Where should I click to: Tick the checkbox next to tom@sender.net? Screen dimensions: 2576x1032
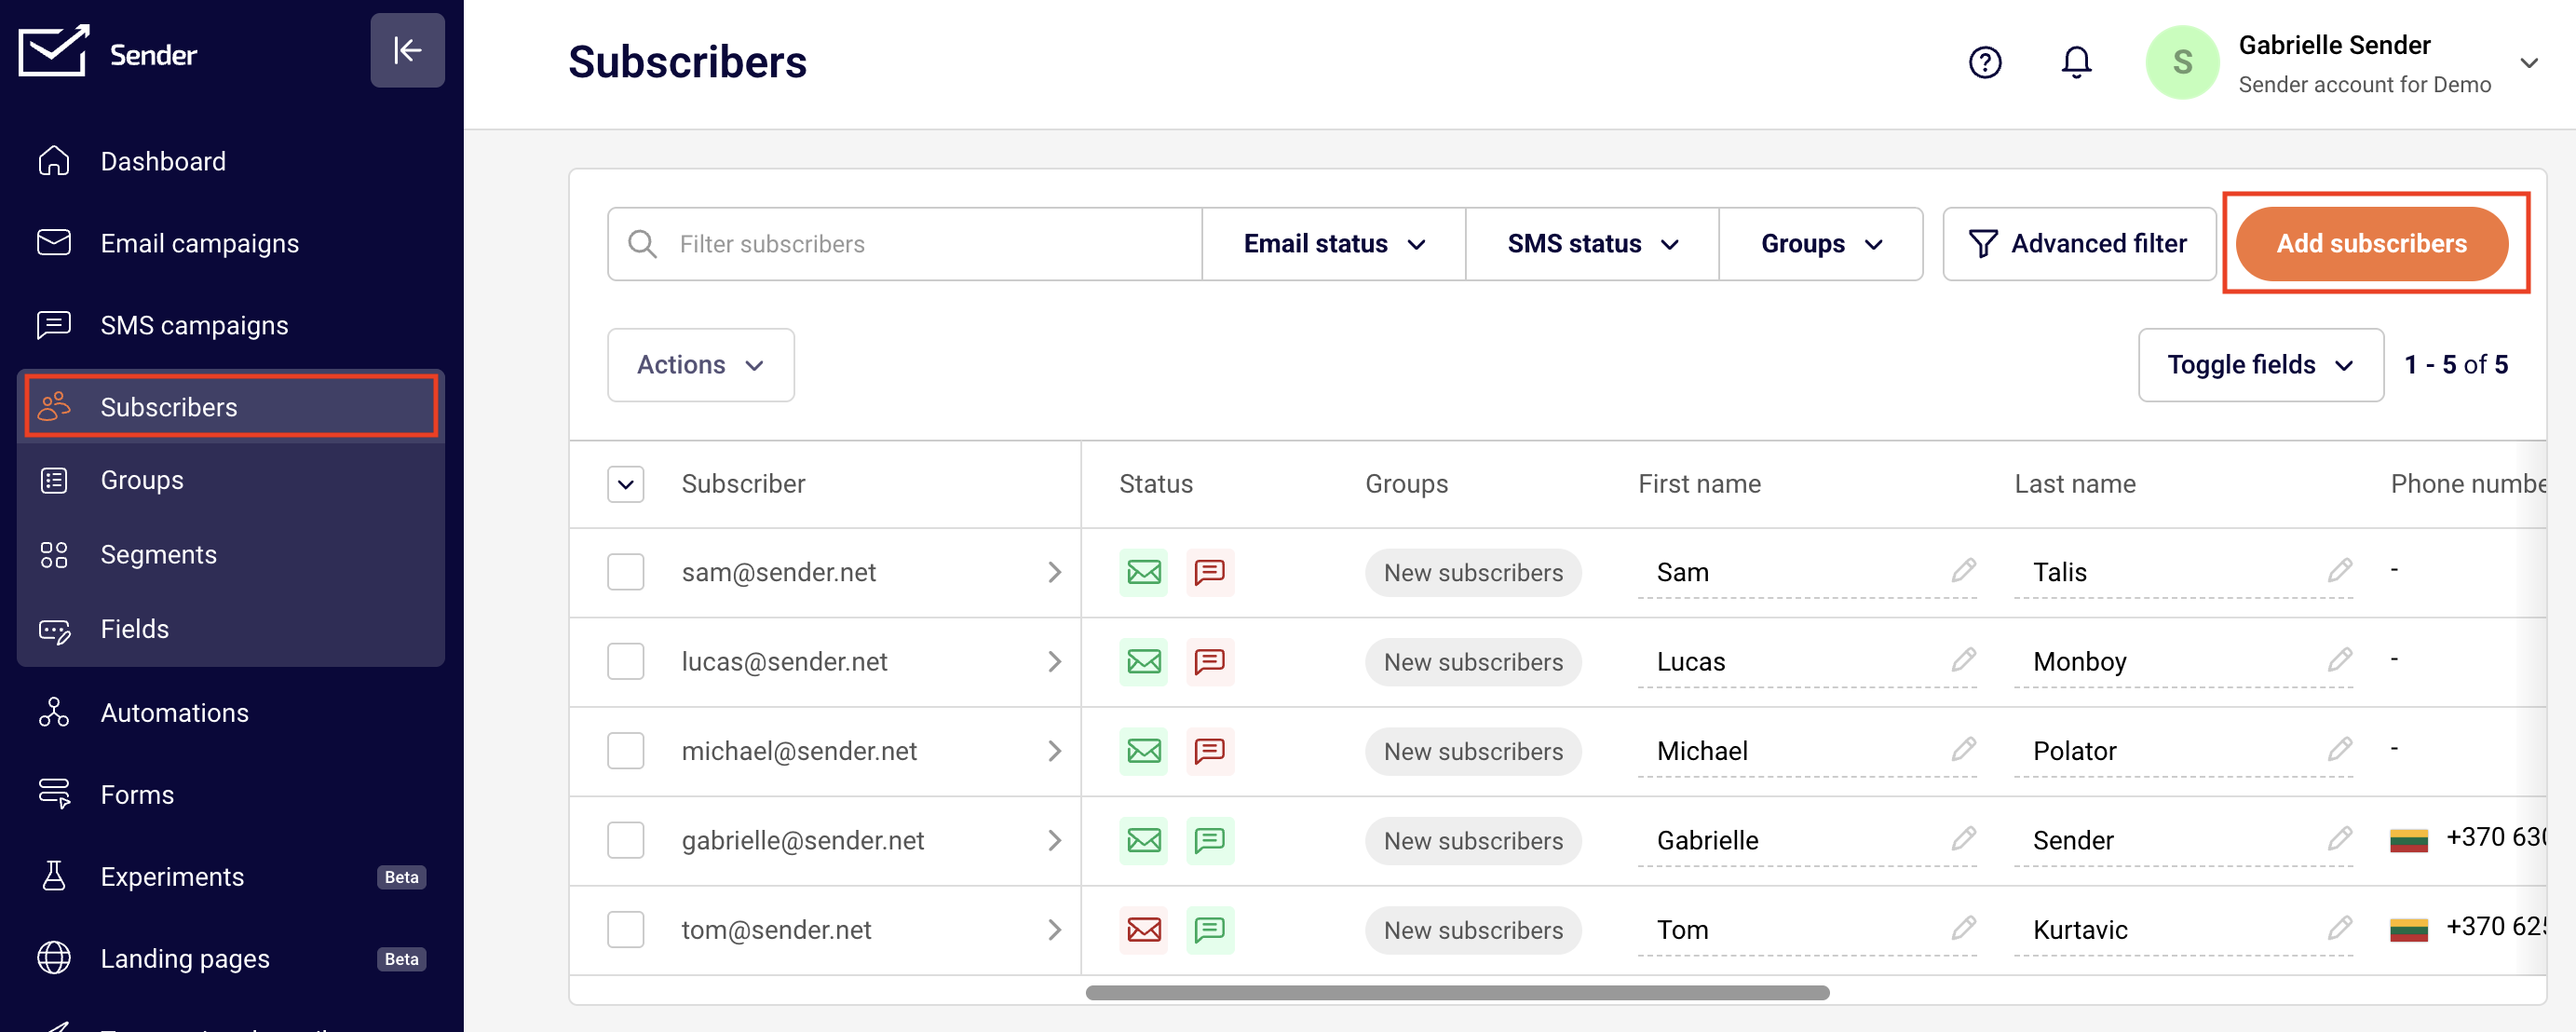point(625,929)
